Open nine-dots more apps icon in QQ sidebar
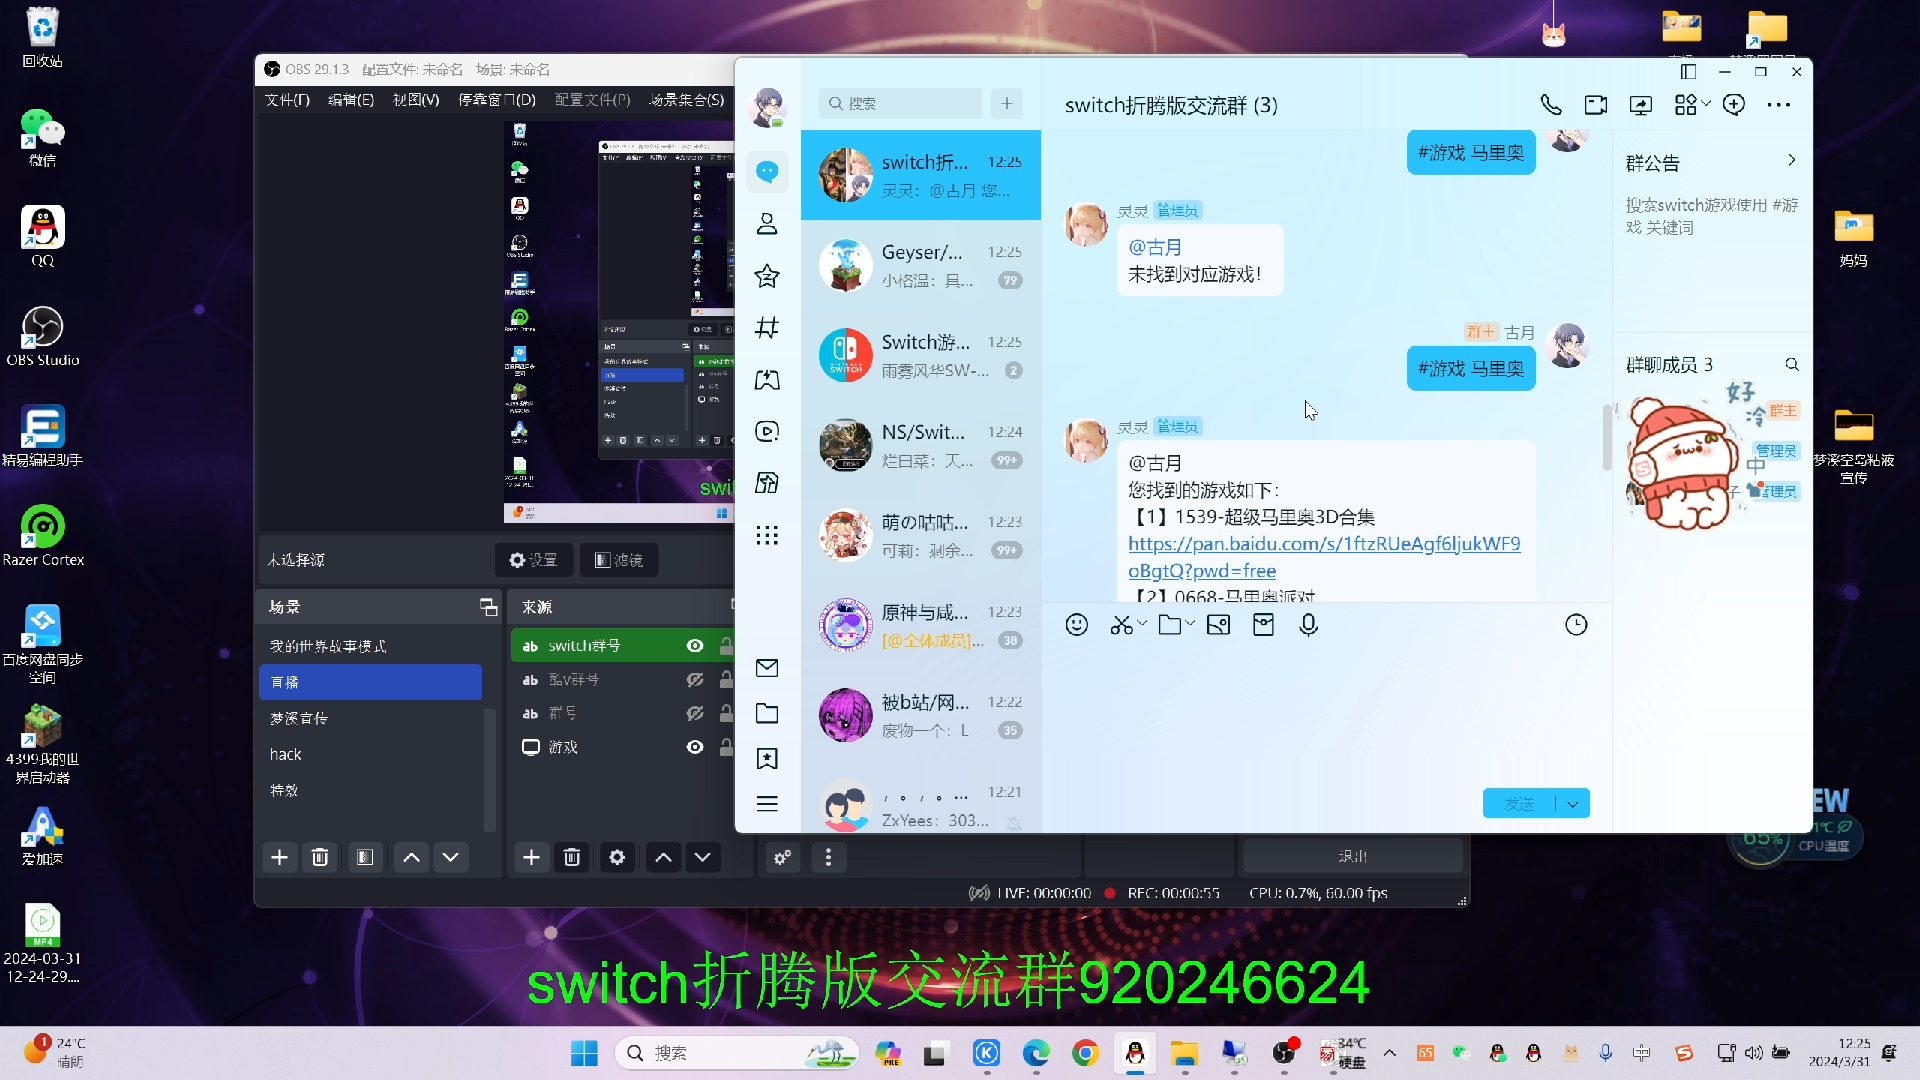The image size is (1920, 1080). pyautogui.click(x=767, y=535)
